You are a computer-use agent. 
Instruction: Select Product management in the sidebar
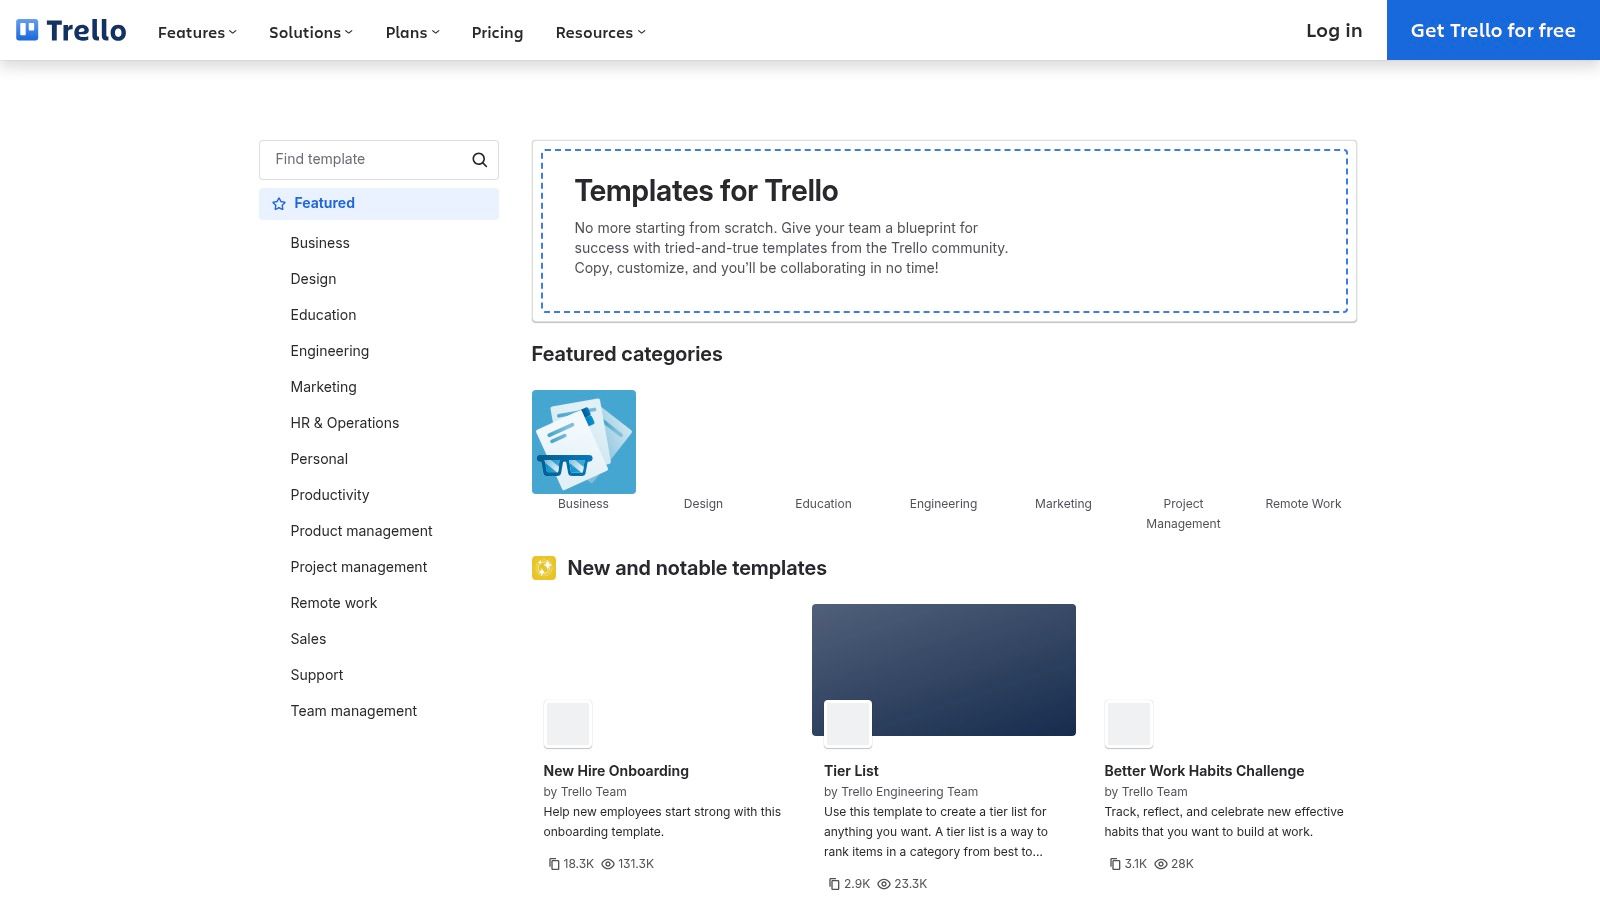361,531
